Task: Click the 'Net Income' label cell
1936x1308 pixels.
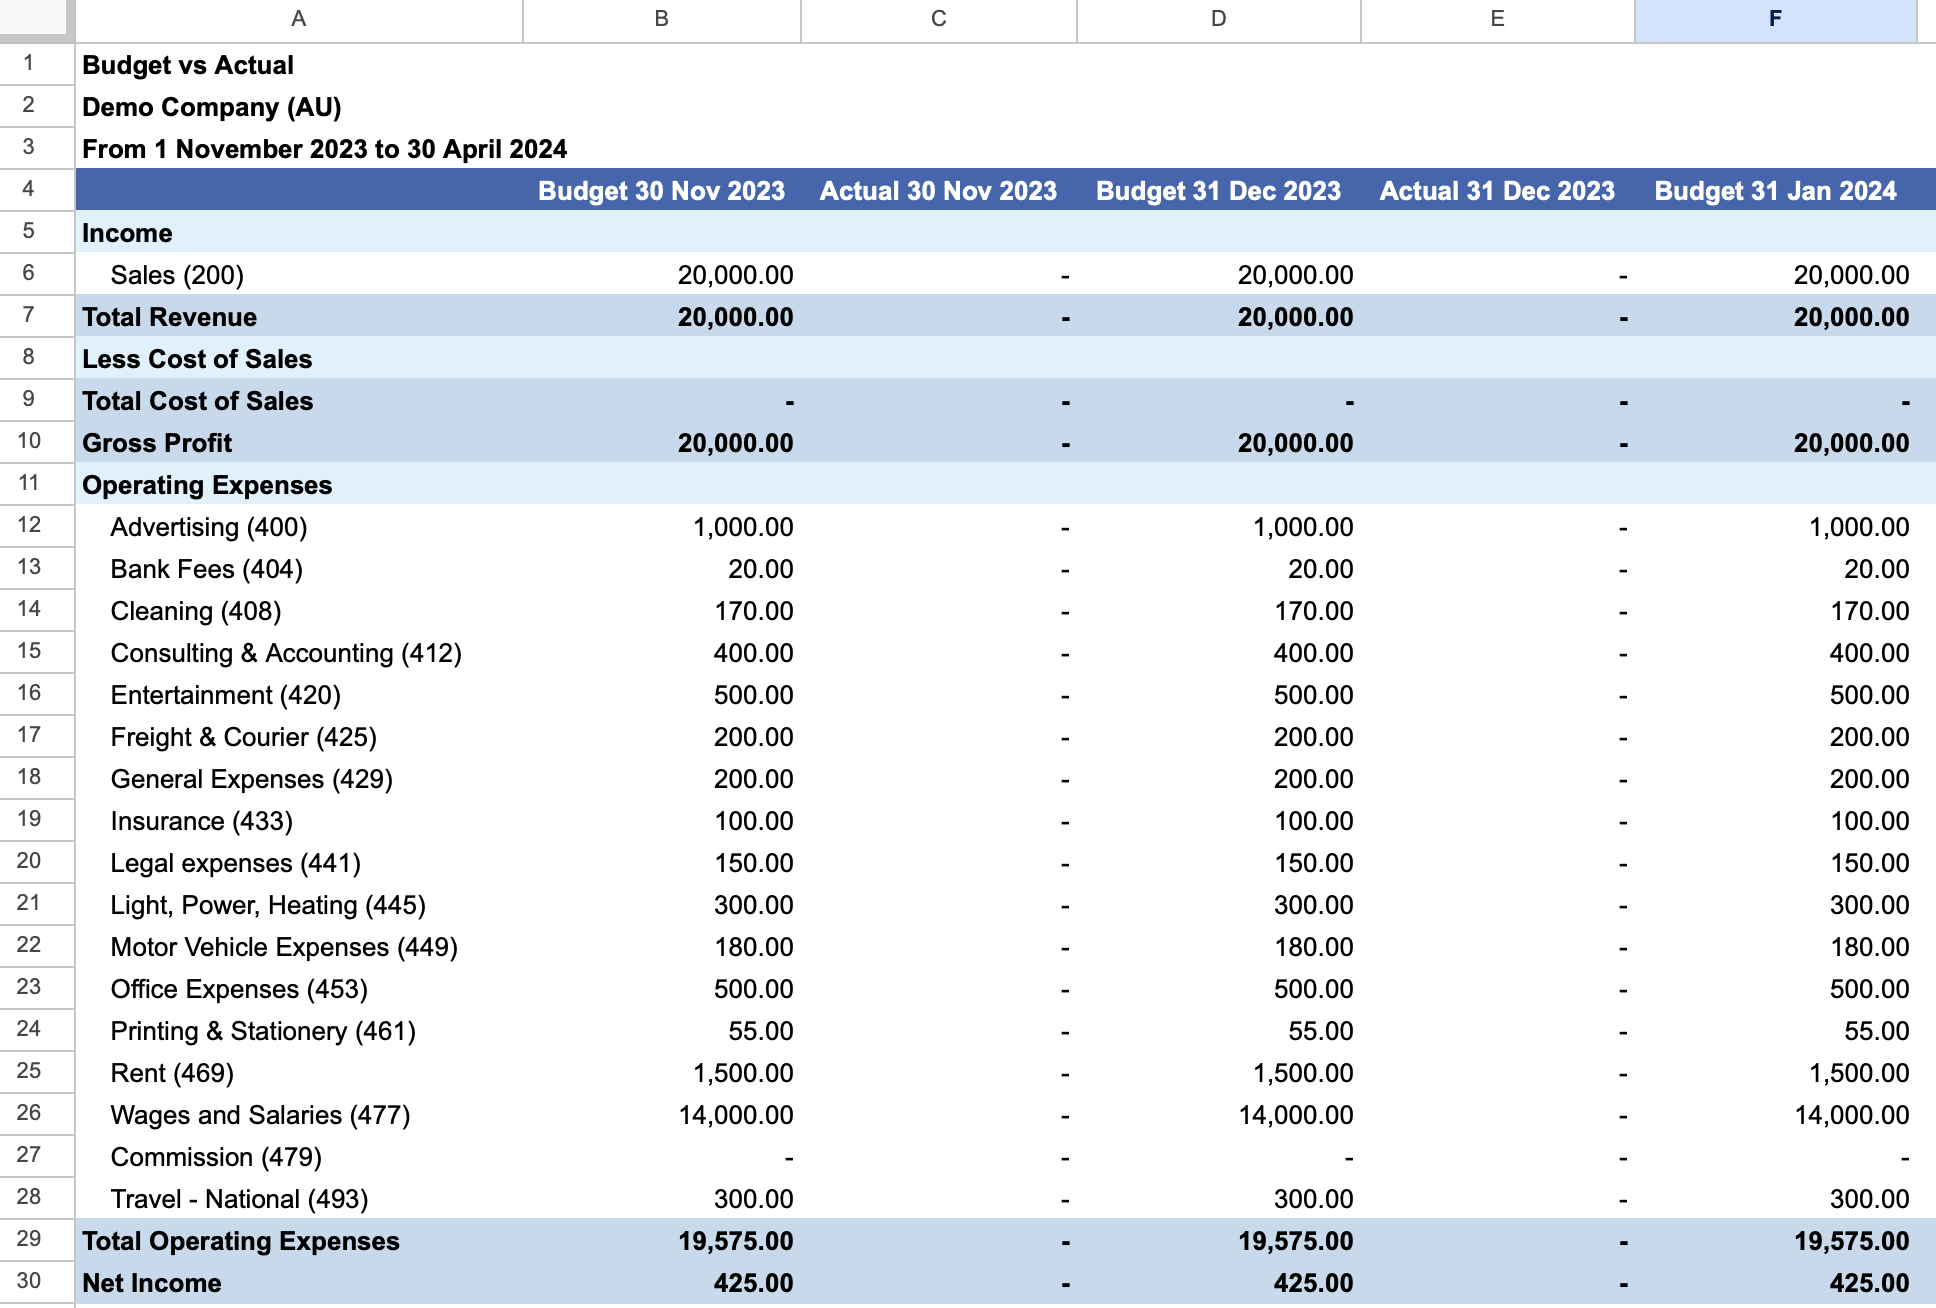Action: (299, 1283)
